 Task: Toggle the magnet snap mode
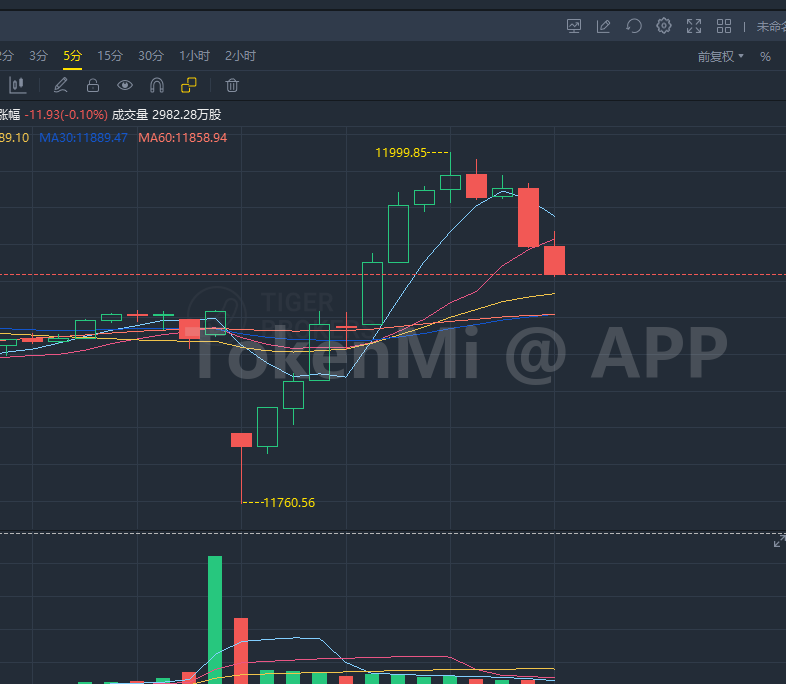[157, 86]
